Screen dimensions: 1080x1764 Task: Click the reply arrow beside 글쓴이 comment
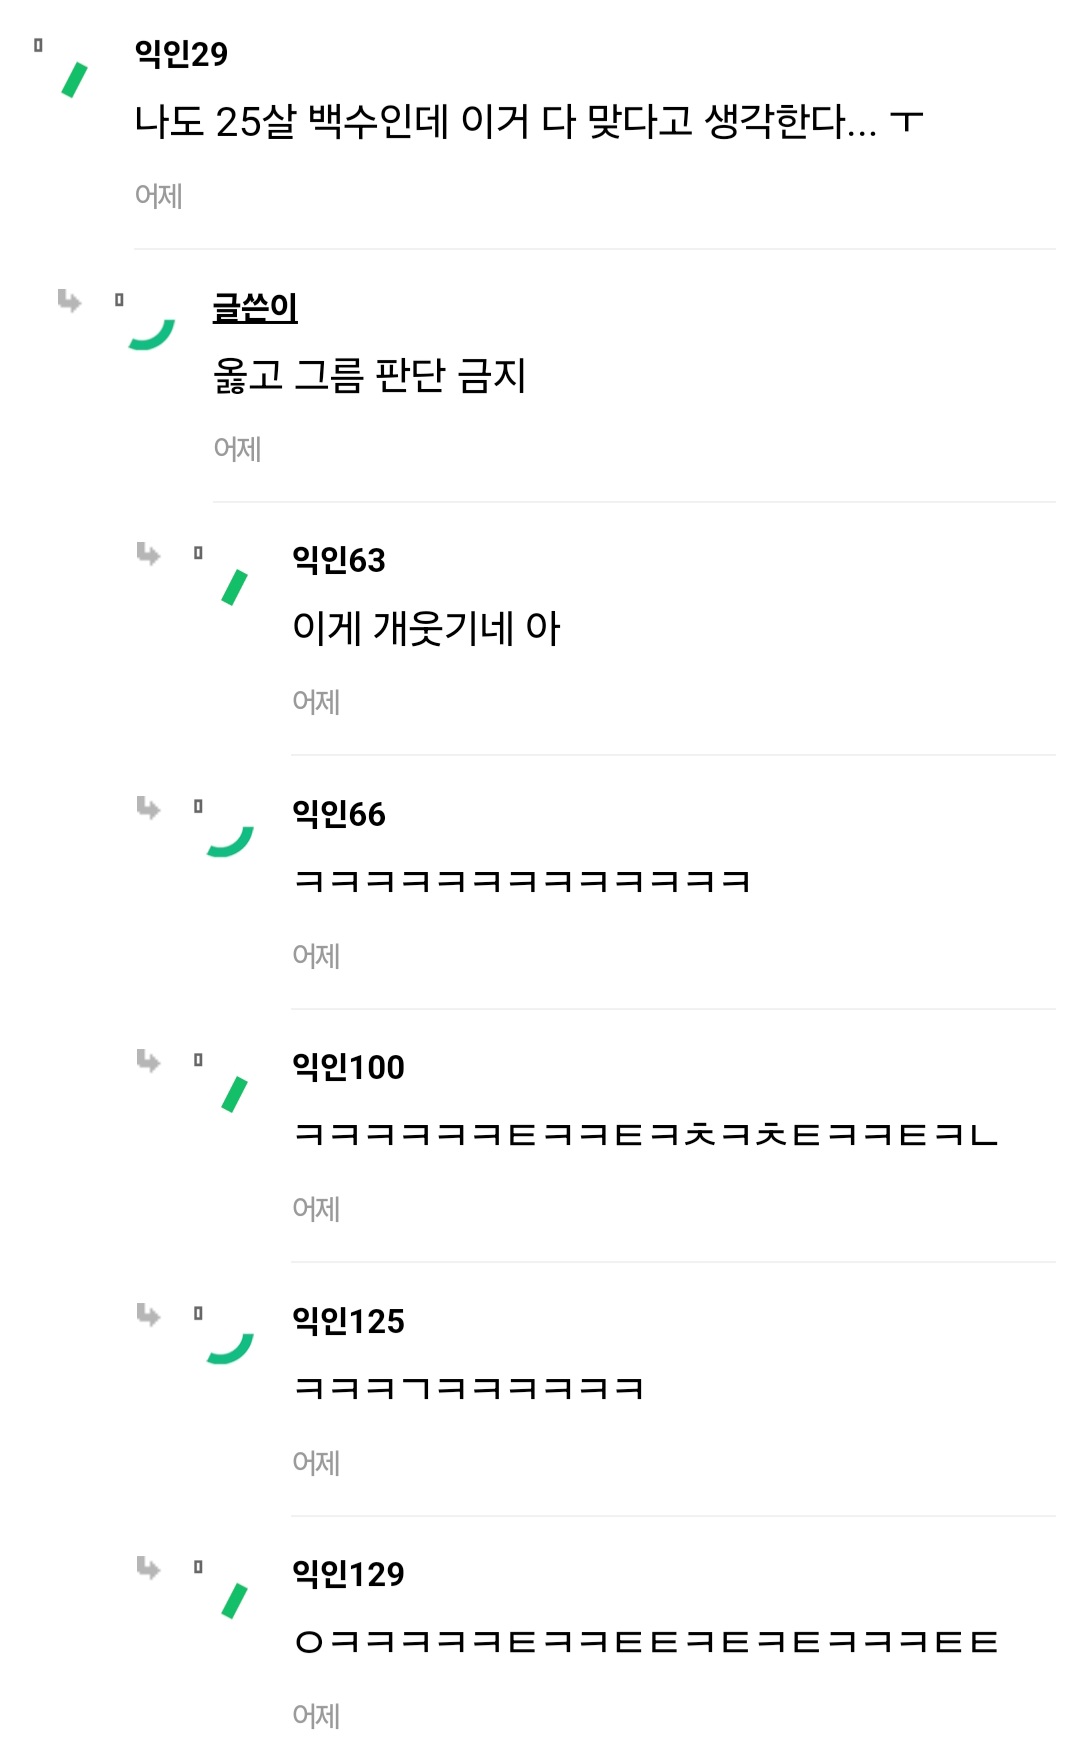coord(69,300)
